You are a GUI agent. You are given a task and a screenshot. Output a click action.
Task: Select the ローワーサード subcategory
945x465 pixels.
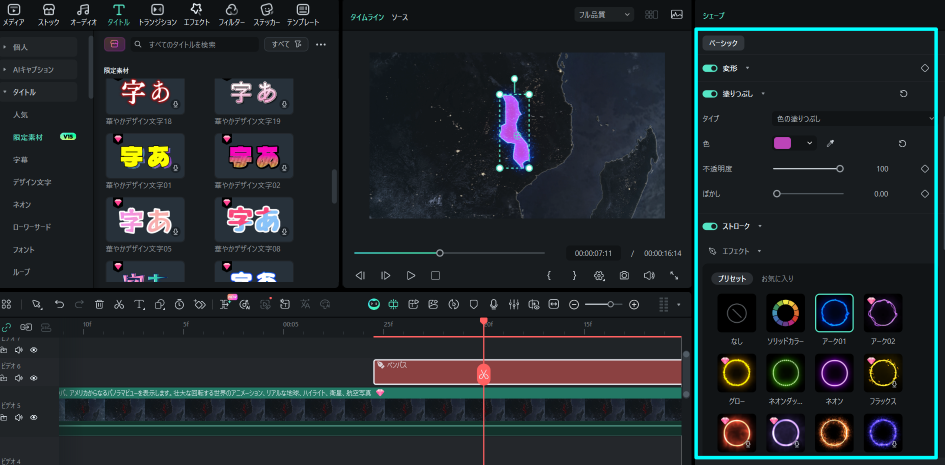(32, 227)
